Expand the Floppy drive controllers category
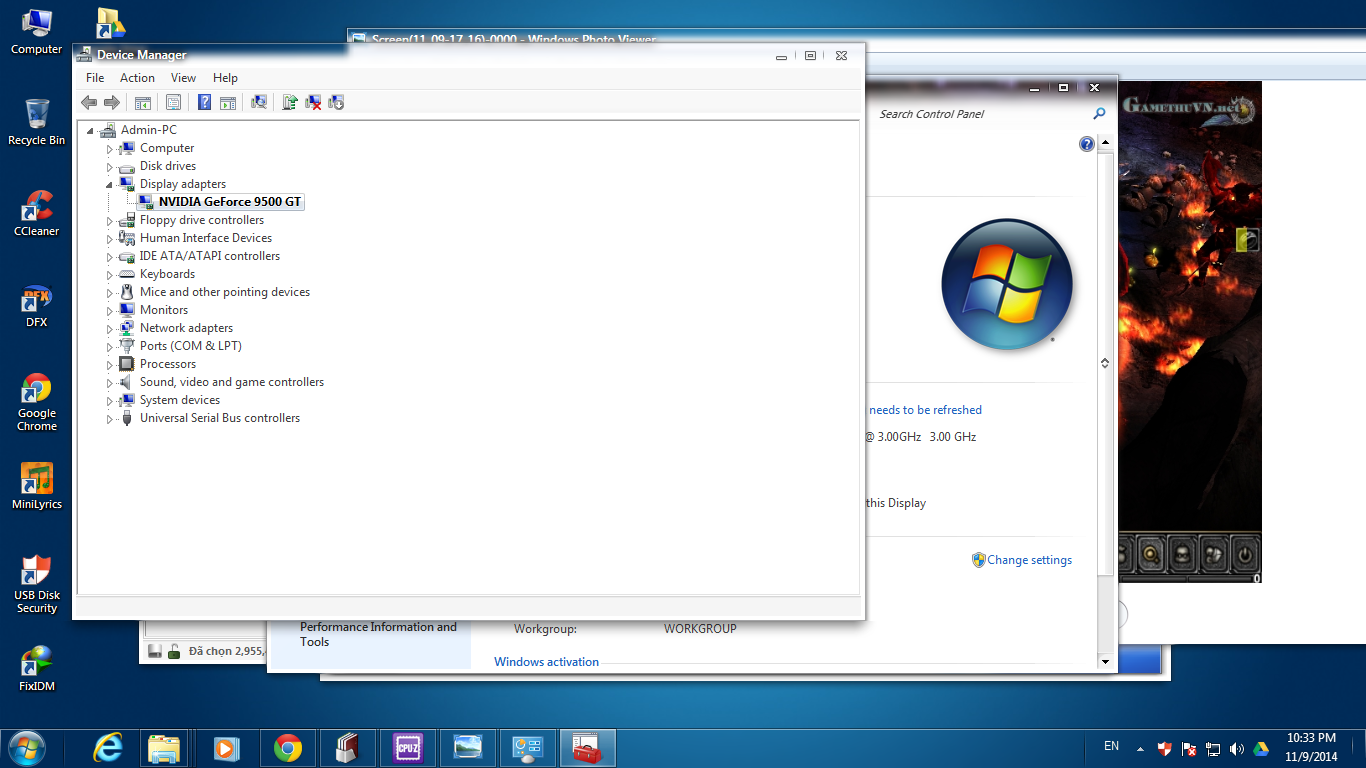The image size is (1366, 768). 110,221
